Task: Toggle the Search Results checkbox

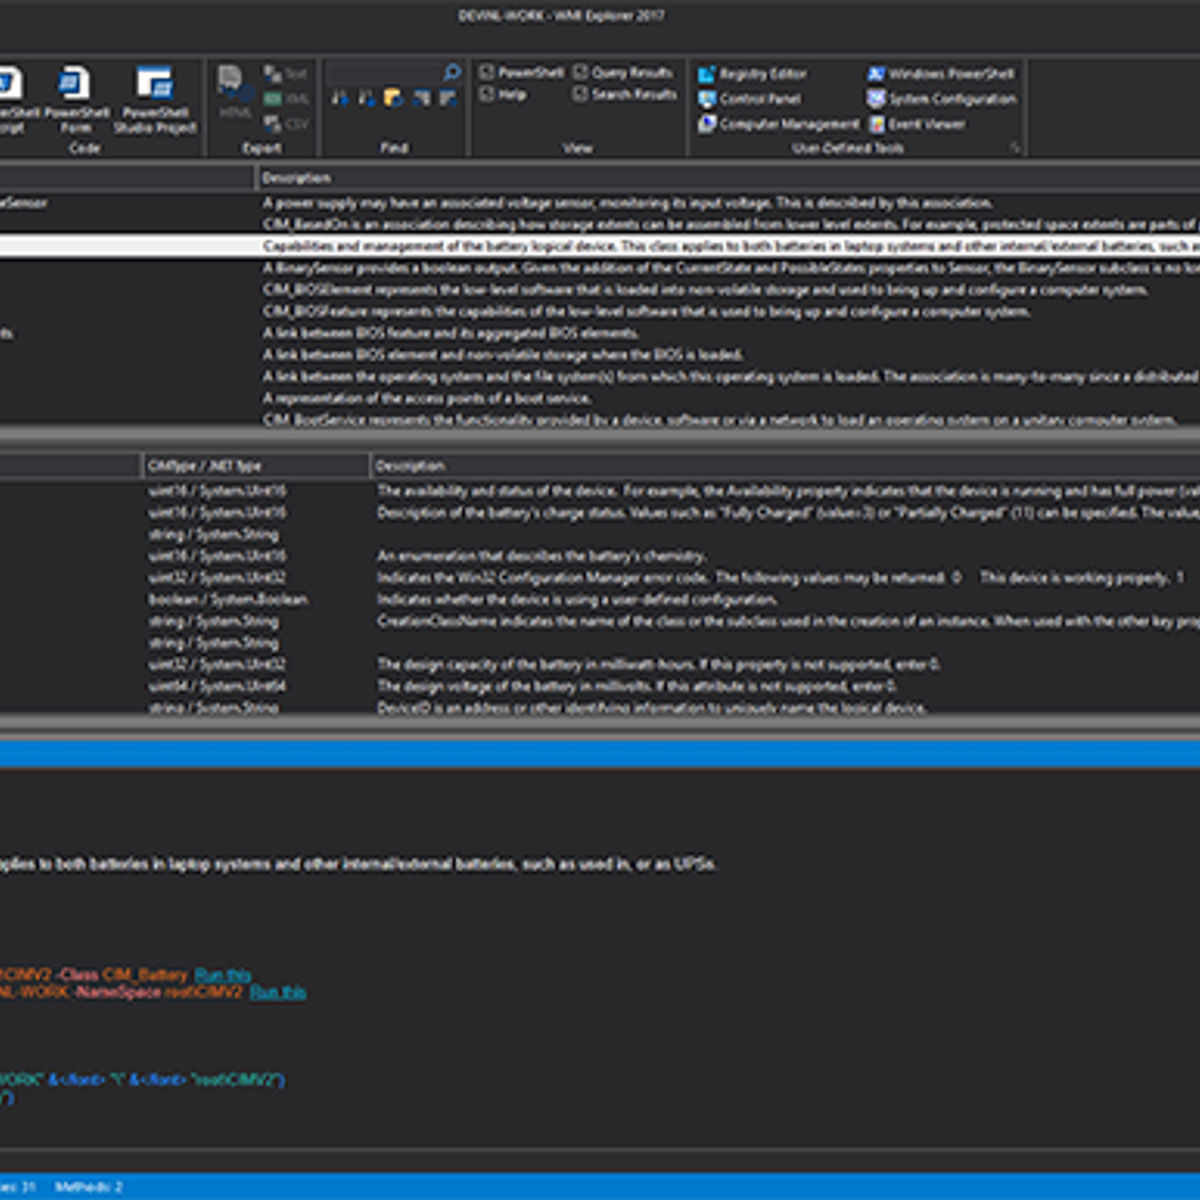Action: [581, 94]
